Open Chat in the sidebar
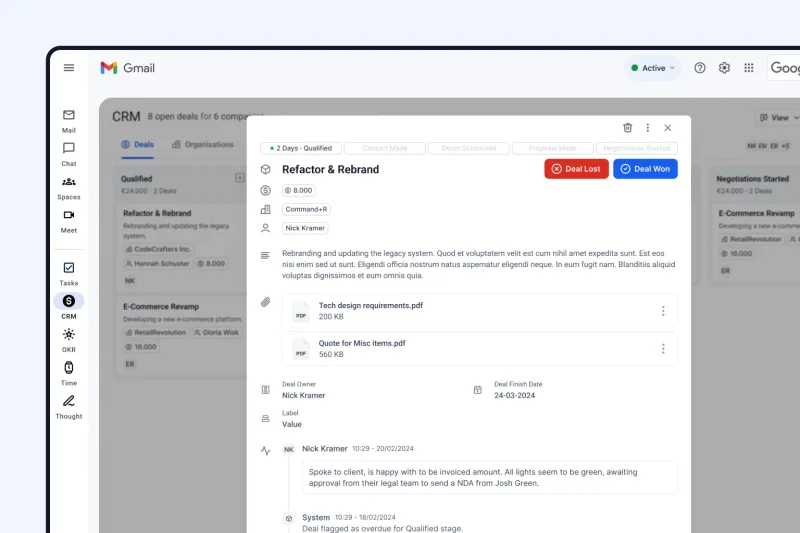Image resolution: width=800 pixels, height=533 pixels. 69,155
